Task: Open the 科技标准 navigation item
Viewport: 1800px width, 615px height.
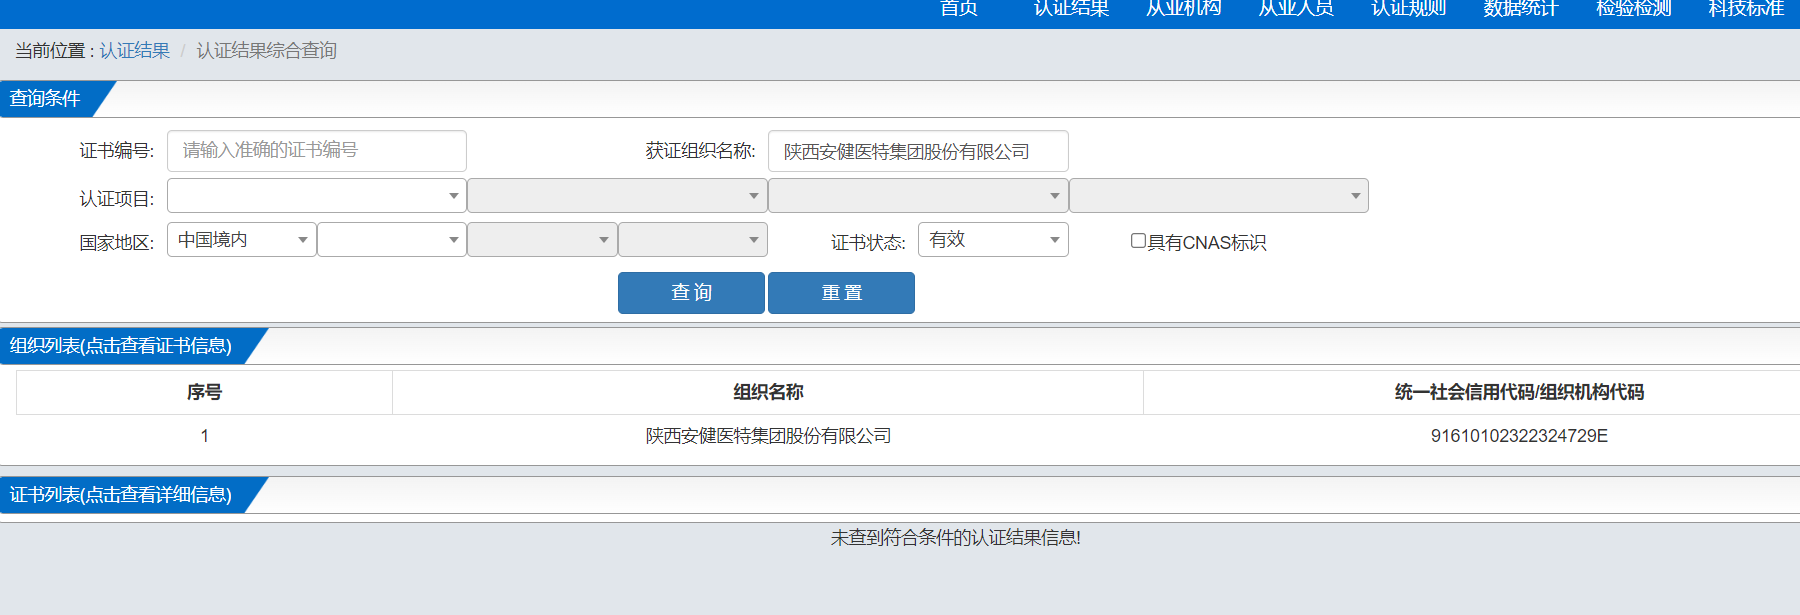Action: (1746, 9)
